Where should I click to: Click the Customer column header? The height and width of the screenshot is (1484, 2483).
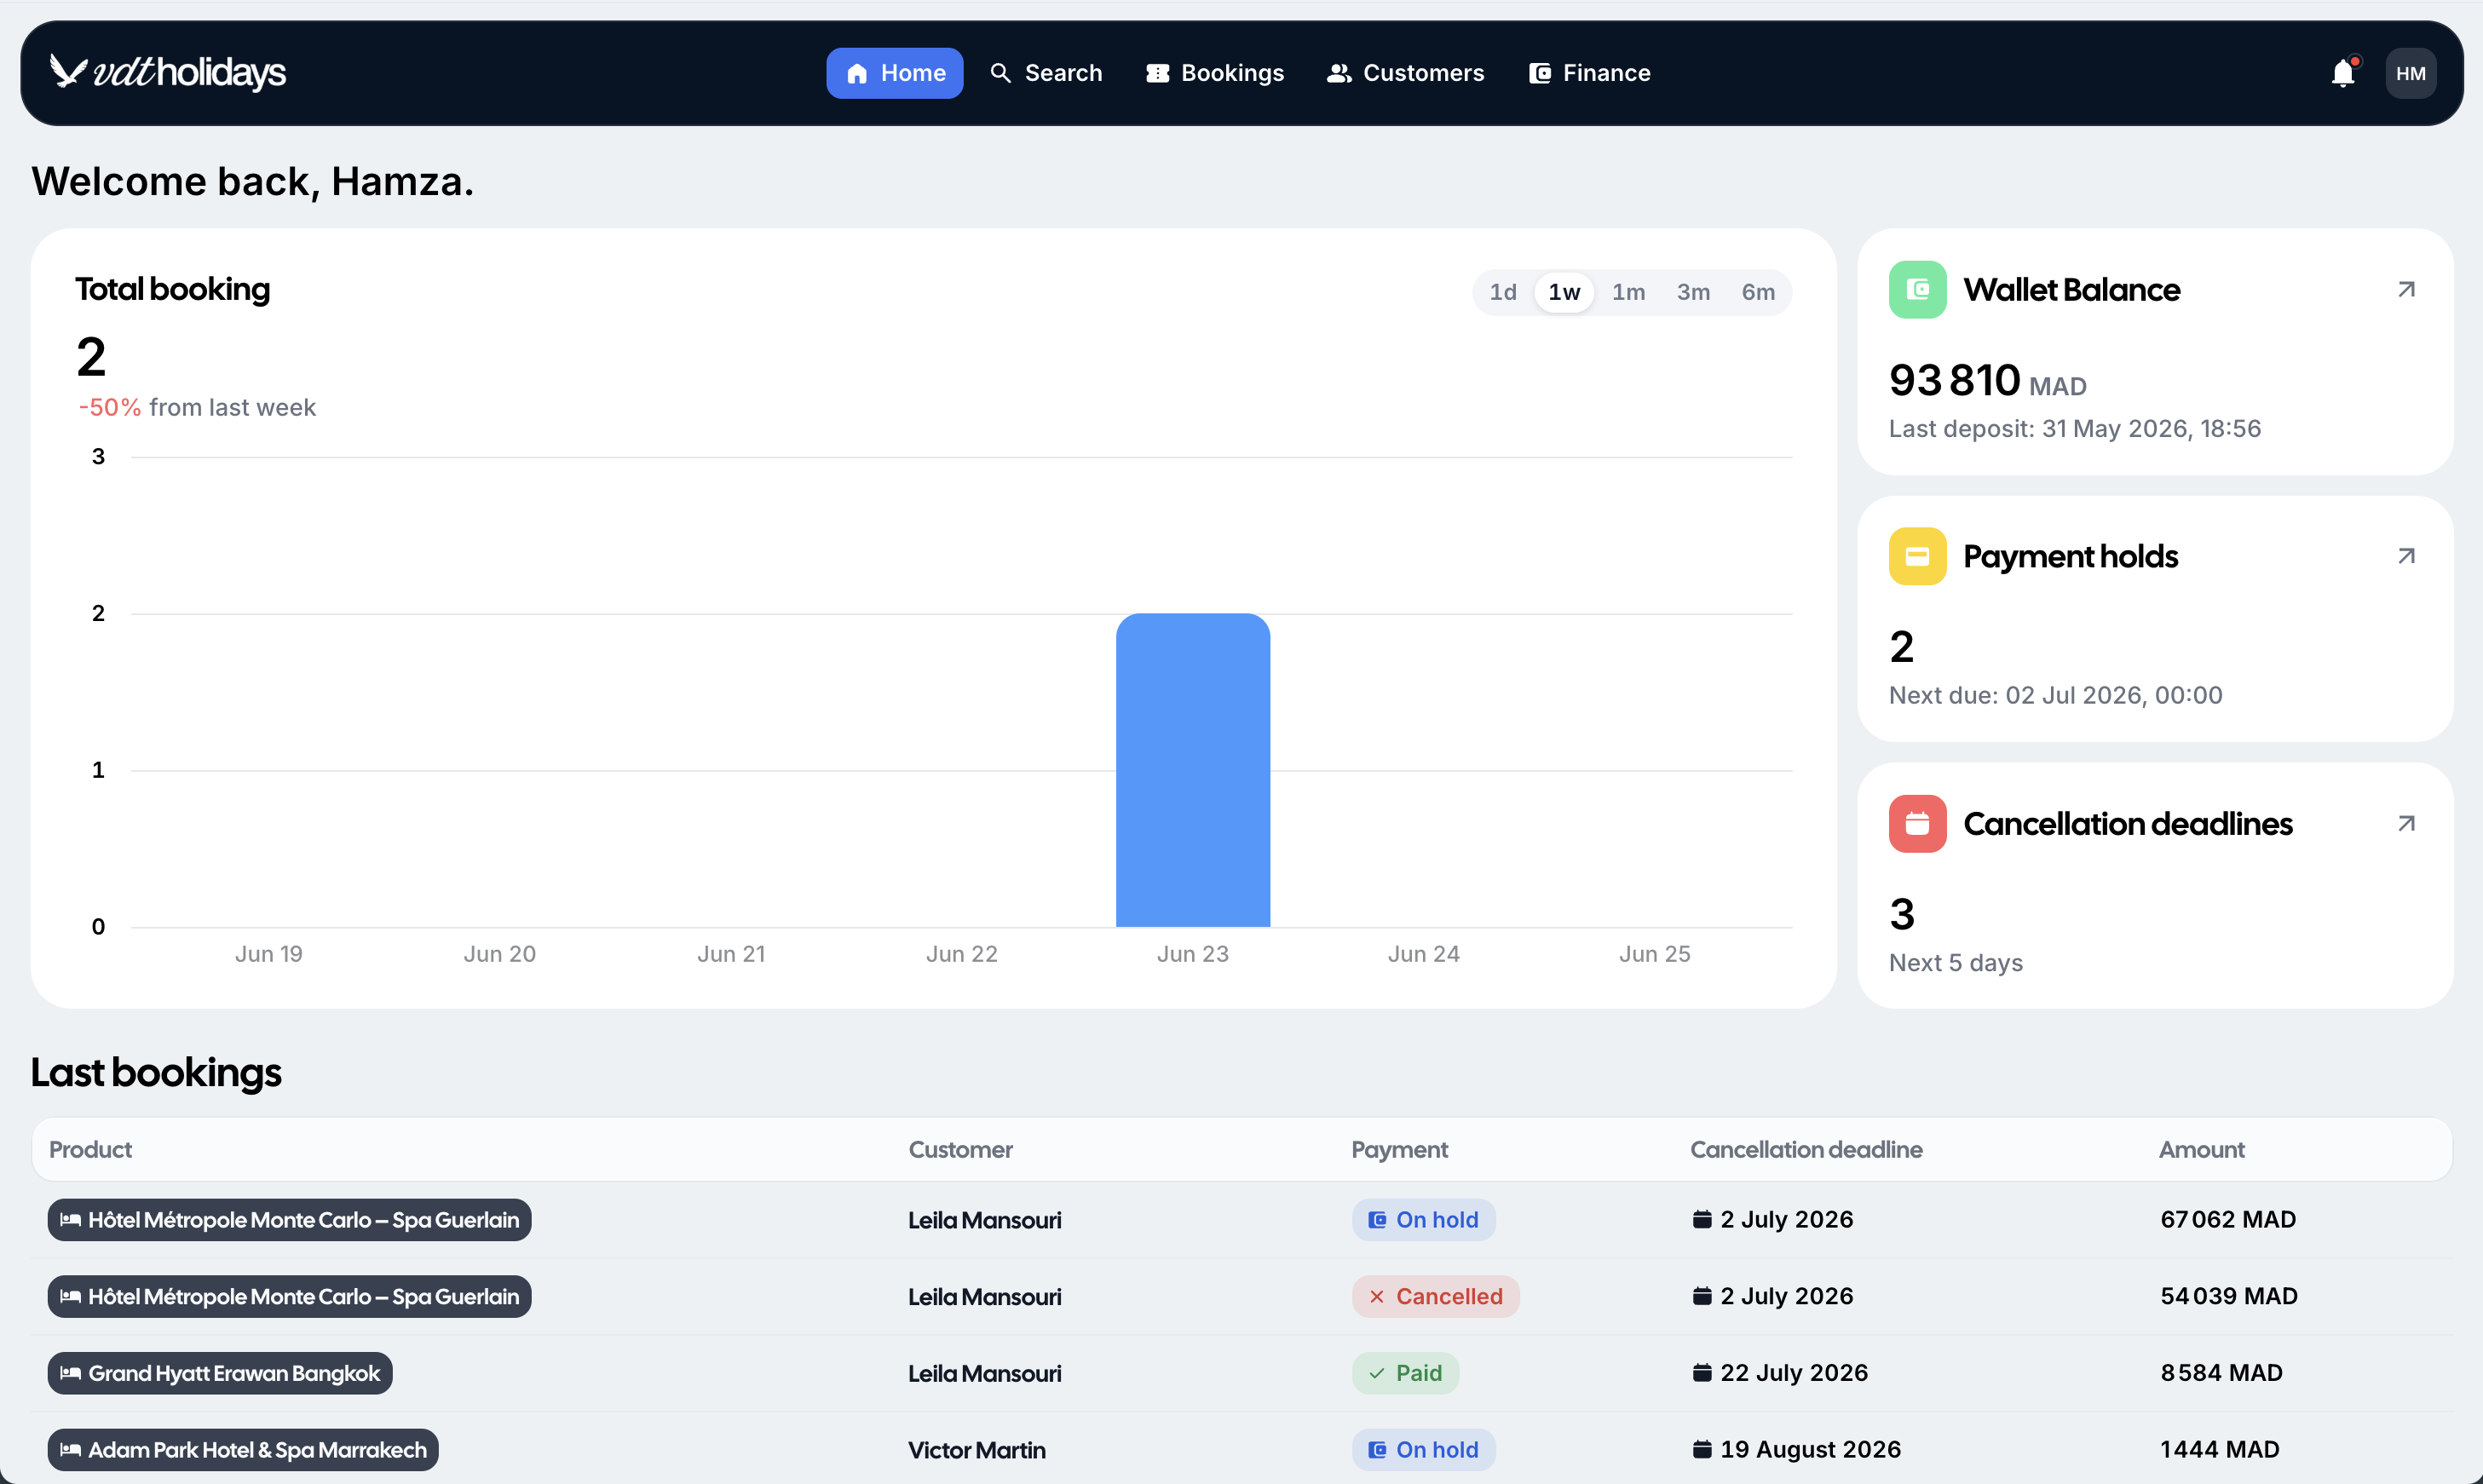960,1149
